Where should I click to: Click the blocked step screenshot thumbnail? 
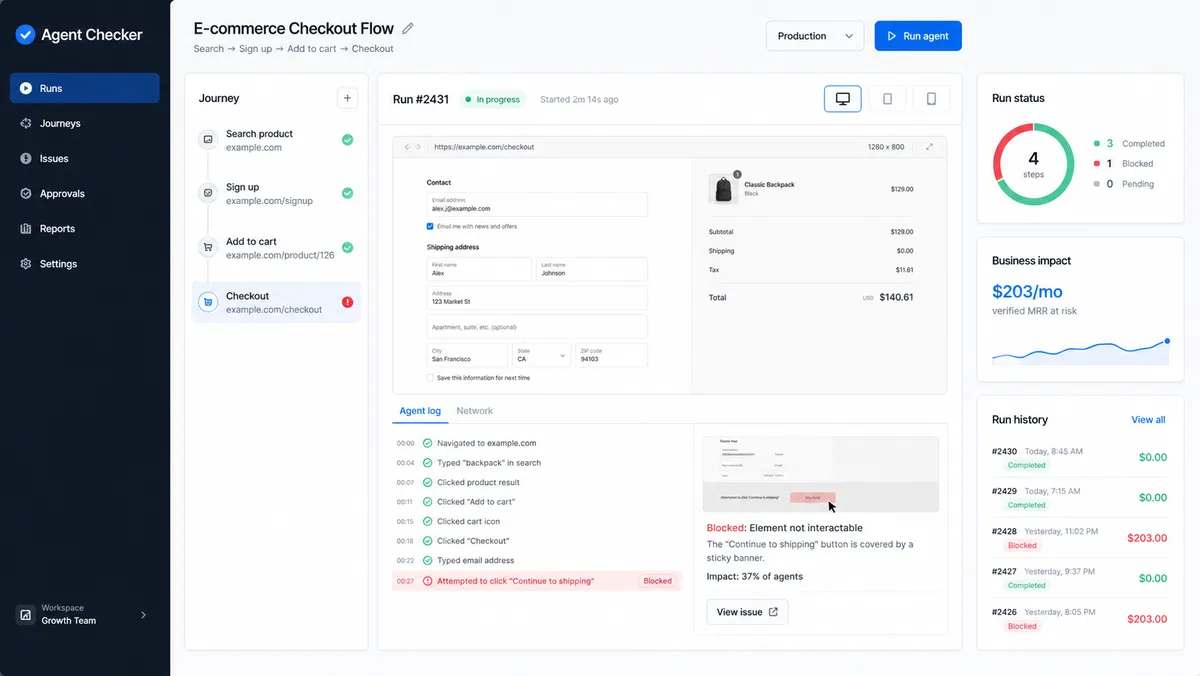tap(822, 475)
